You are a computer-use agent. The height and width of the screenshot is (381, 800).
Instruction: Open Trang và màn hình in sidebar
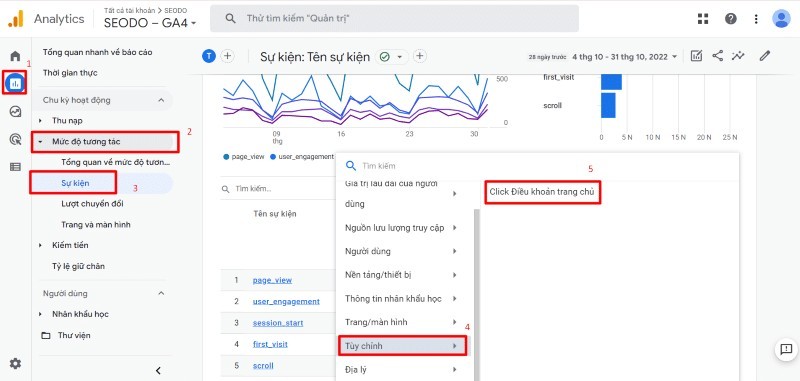click(95, 225)
